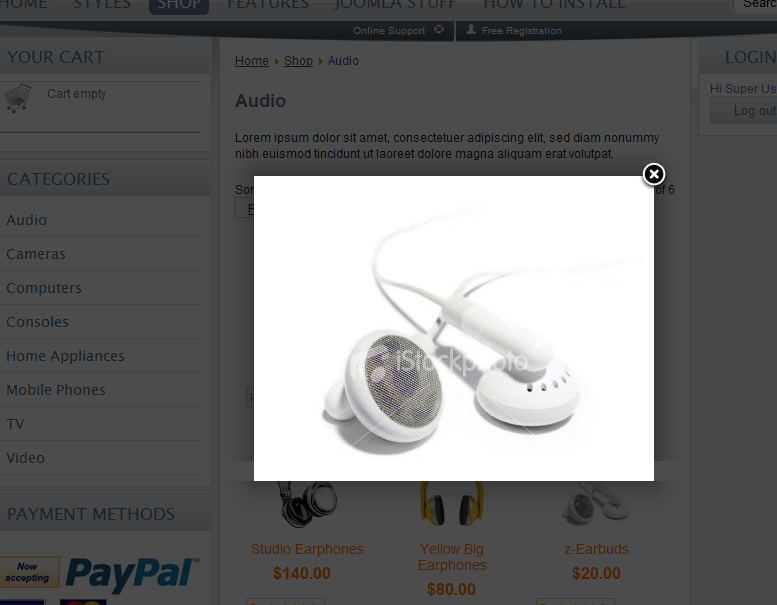Image resolution: width=777 pixels, height=605 pixels.
Task: Open the Studio Earphones product link
Action: (307, 549)
